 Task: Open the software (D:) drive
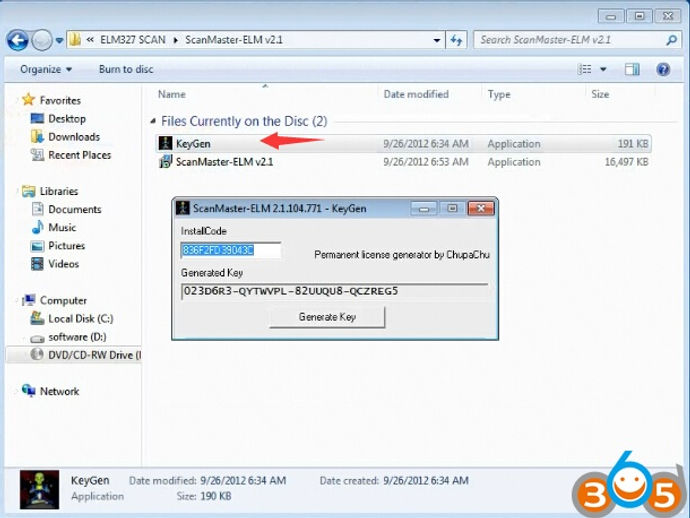point(77,337)
